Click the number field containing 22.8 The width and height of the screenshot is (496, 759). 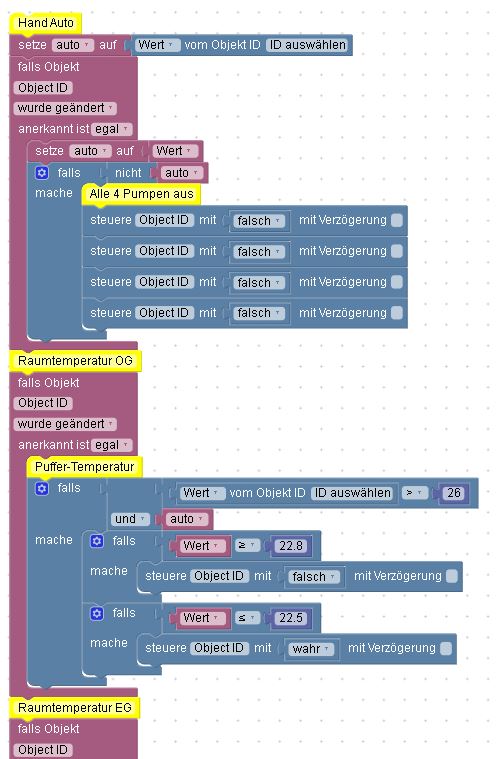pos(291,546)
